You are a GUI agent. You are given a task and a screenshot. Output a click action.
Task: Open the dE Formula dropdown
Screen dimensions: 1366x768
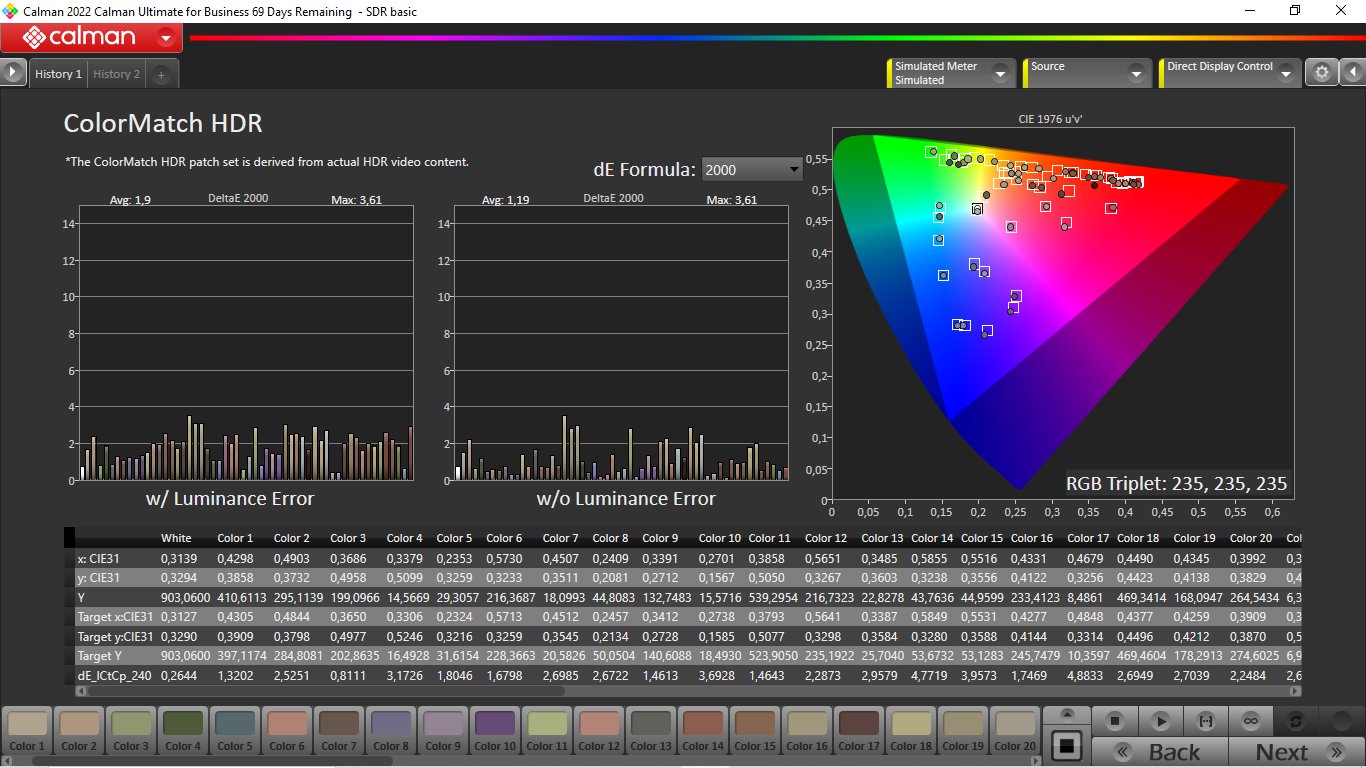click(x=751, y=170)
